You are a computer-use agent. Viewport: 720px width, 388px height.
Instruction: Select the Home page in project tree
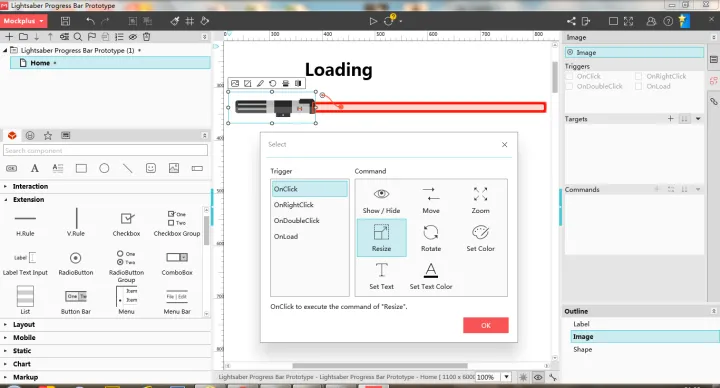pyautogui.click(x=110, y=63)
